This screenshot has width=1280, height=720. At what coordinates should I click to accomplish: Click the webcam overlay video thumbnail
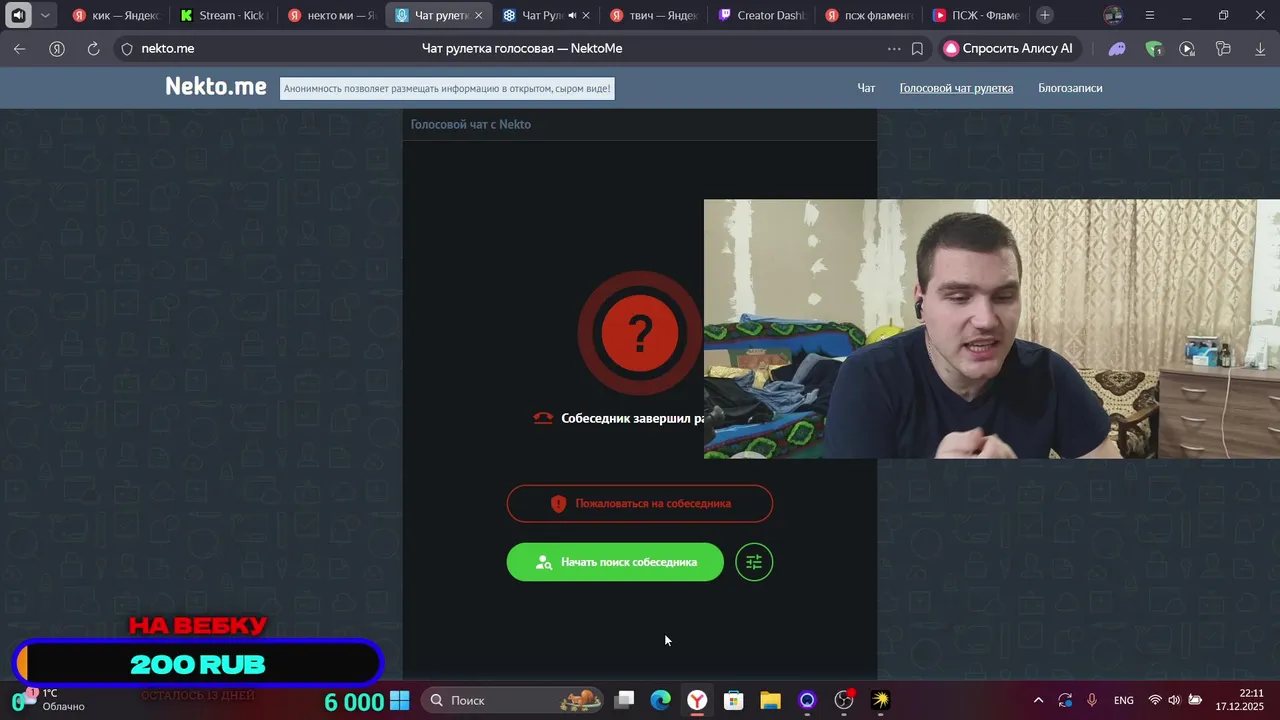[991, 329]
